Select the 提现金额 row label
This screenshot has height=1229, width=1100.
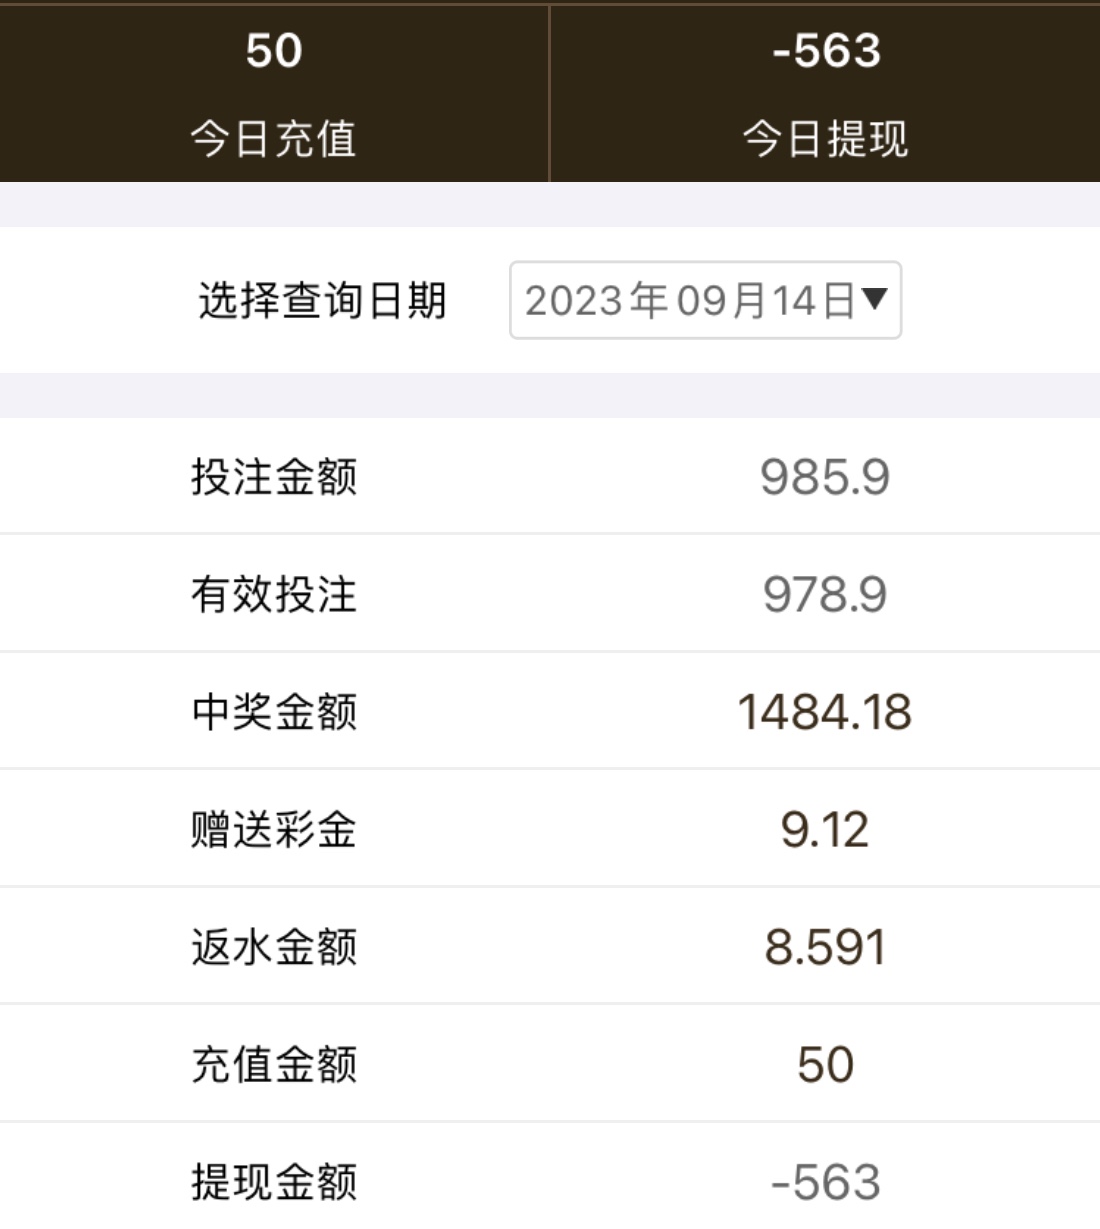(274, 1182)
